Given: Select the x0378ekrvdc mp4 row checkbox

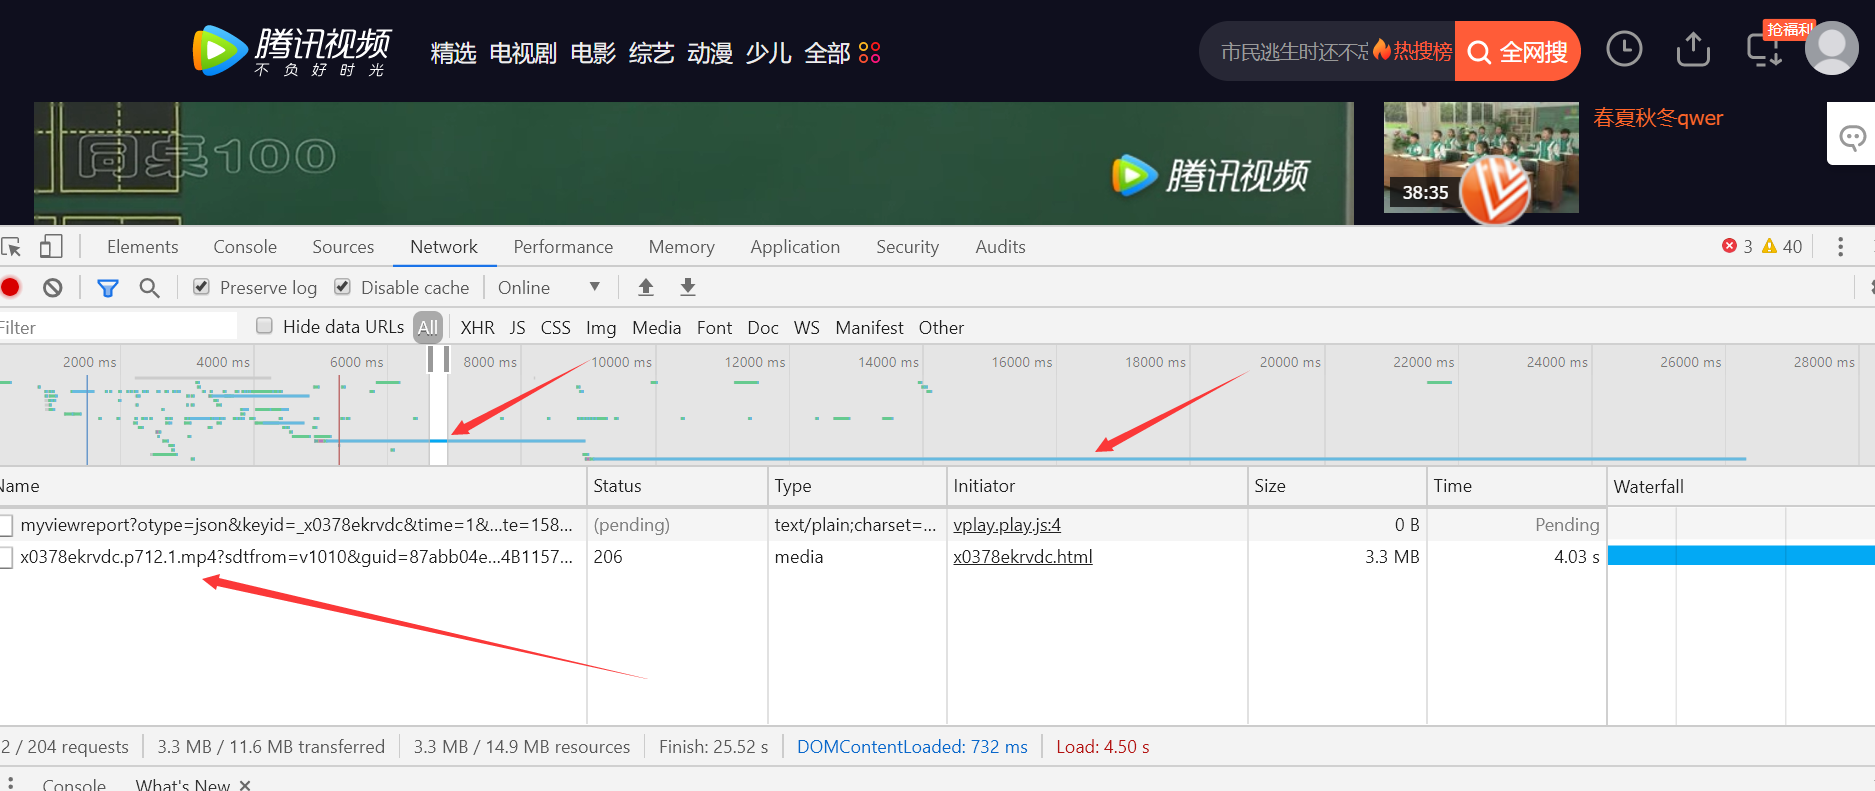Looking at the screenshot, I should point(6,557).
